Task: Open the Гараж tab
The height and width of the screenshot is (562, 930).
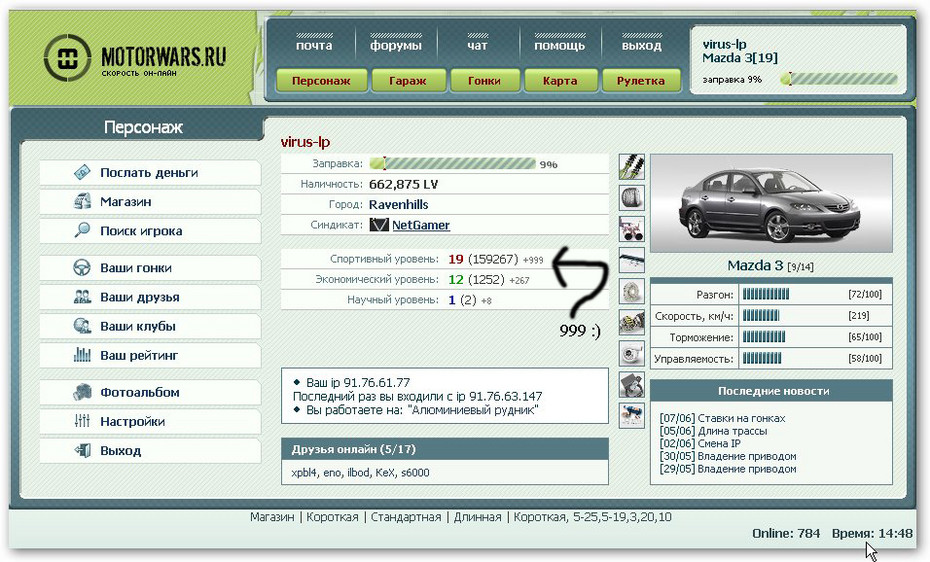Action: (408, 81)
